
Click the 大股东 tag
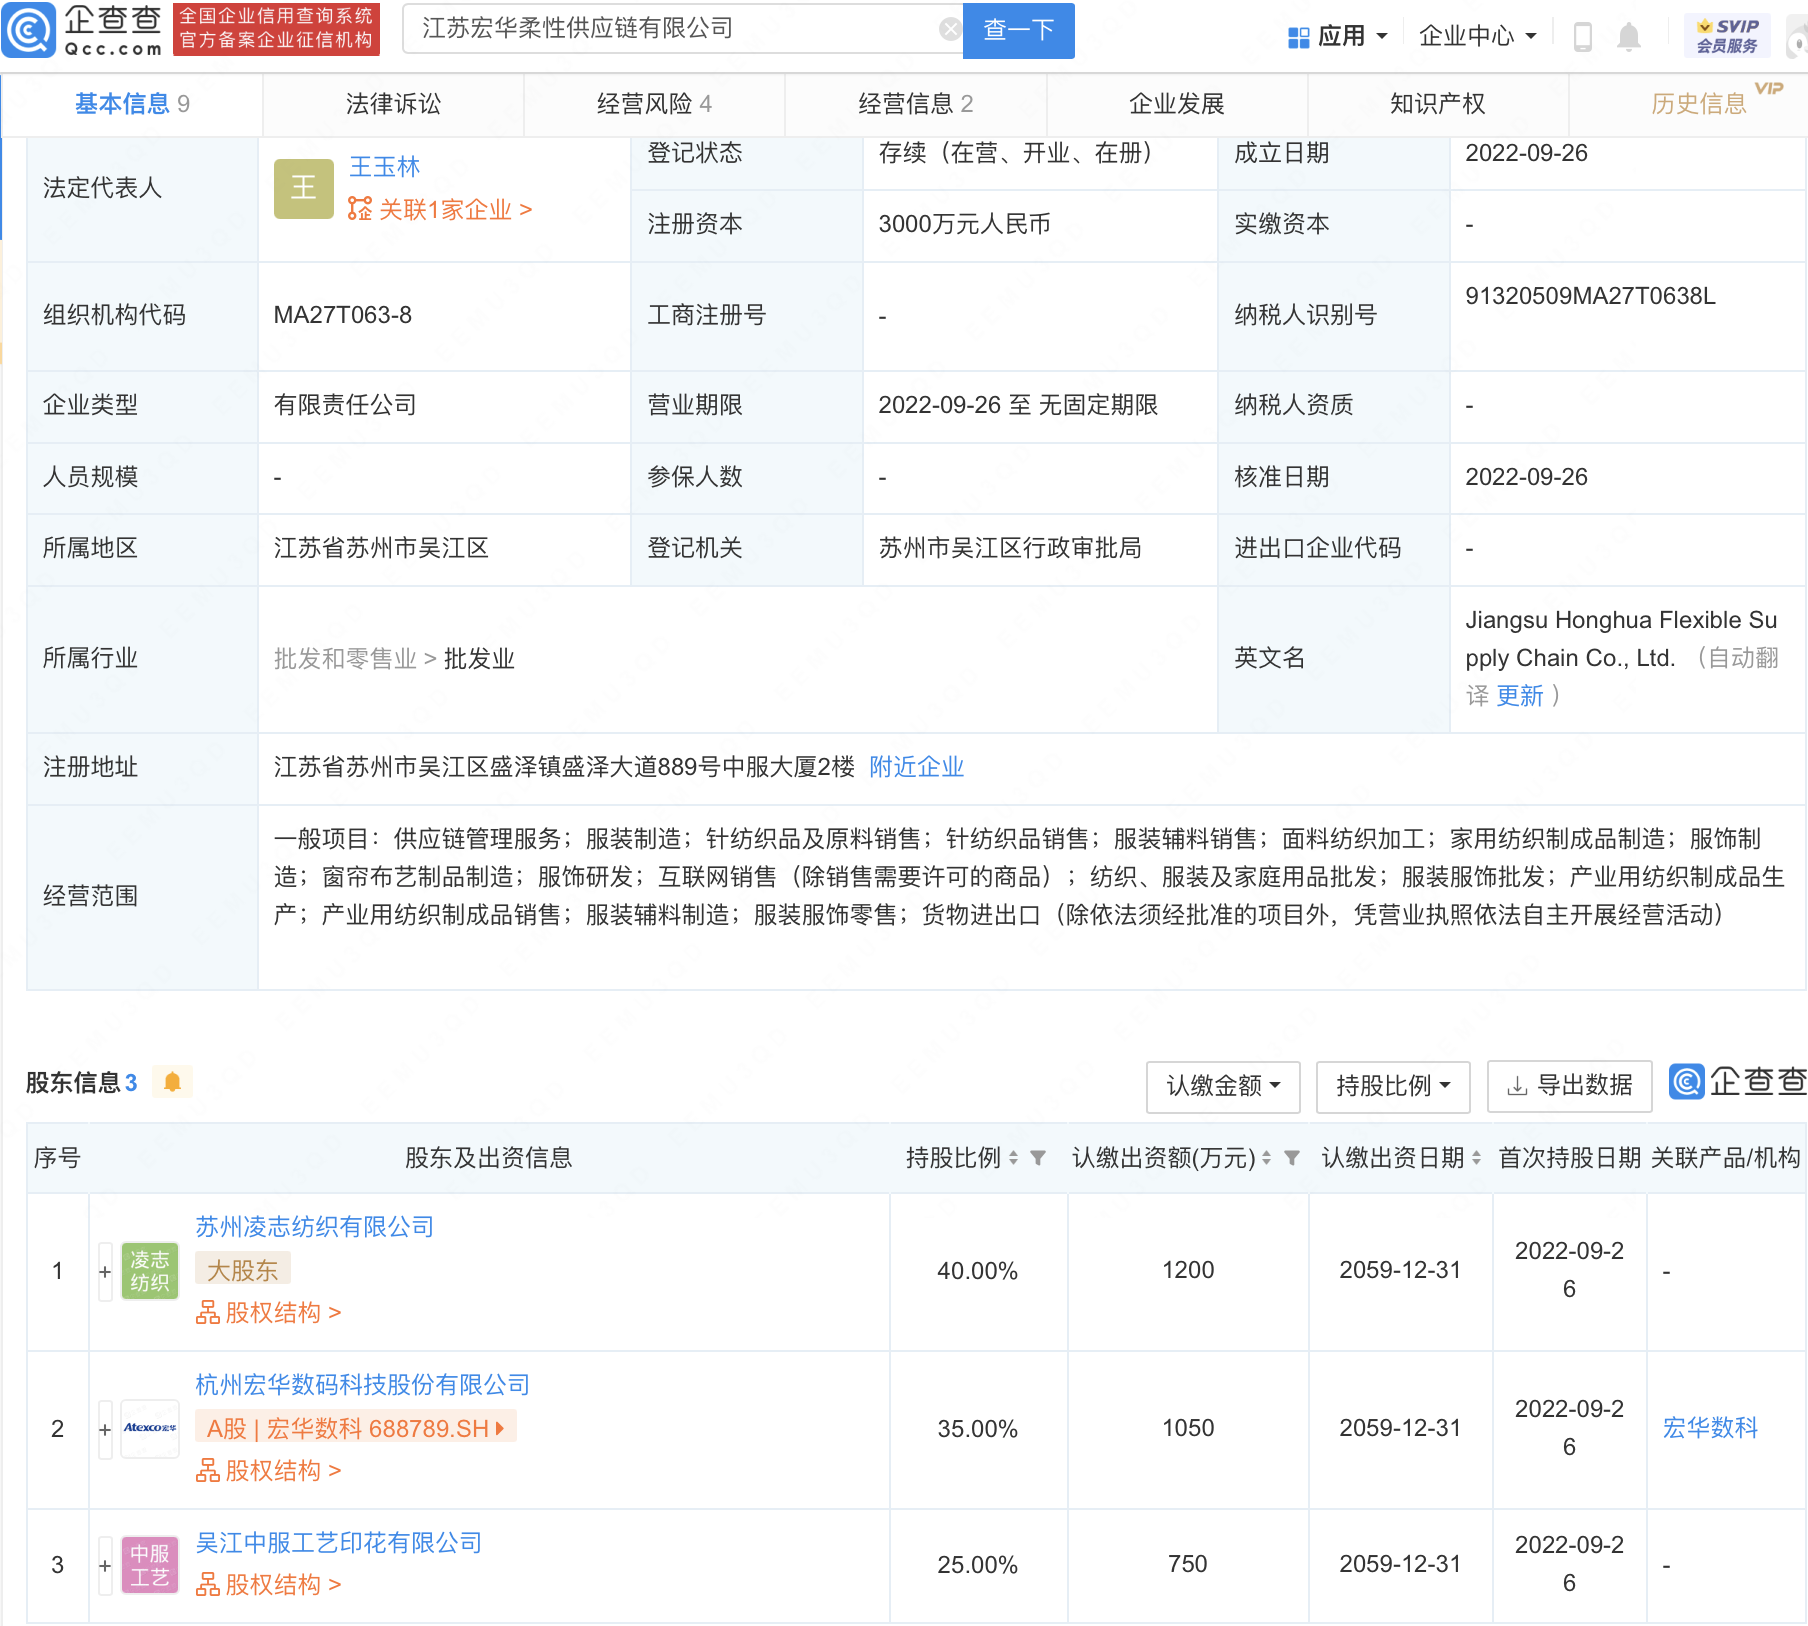(x=242, y=1270)
